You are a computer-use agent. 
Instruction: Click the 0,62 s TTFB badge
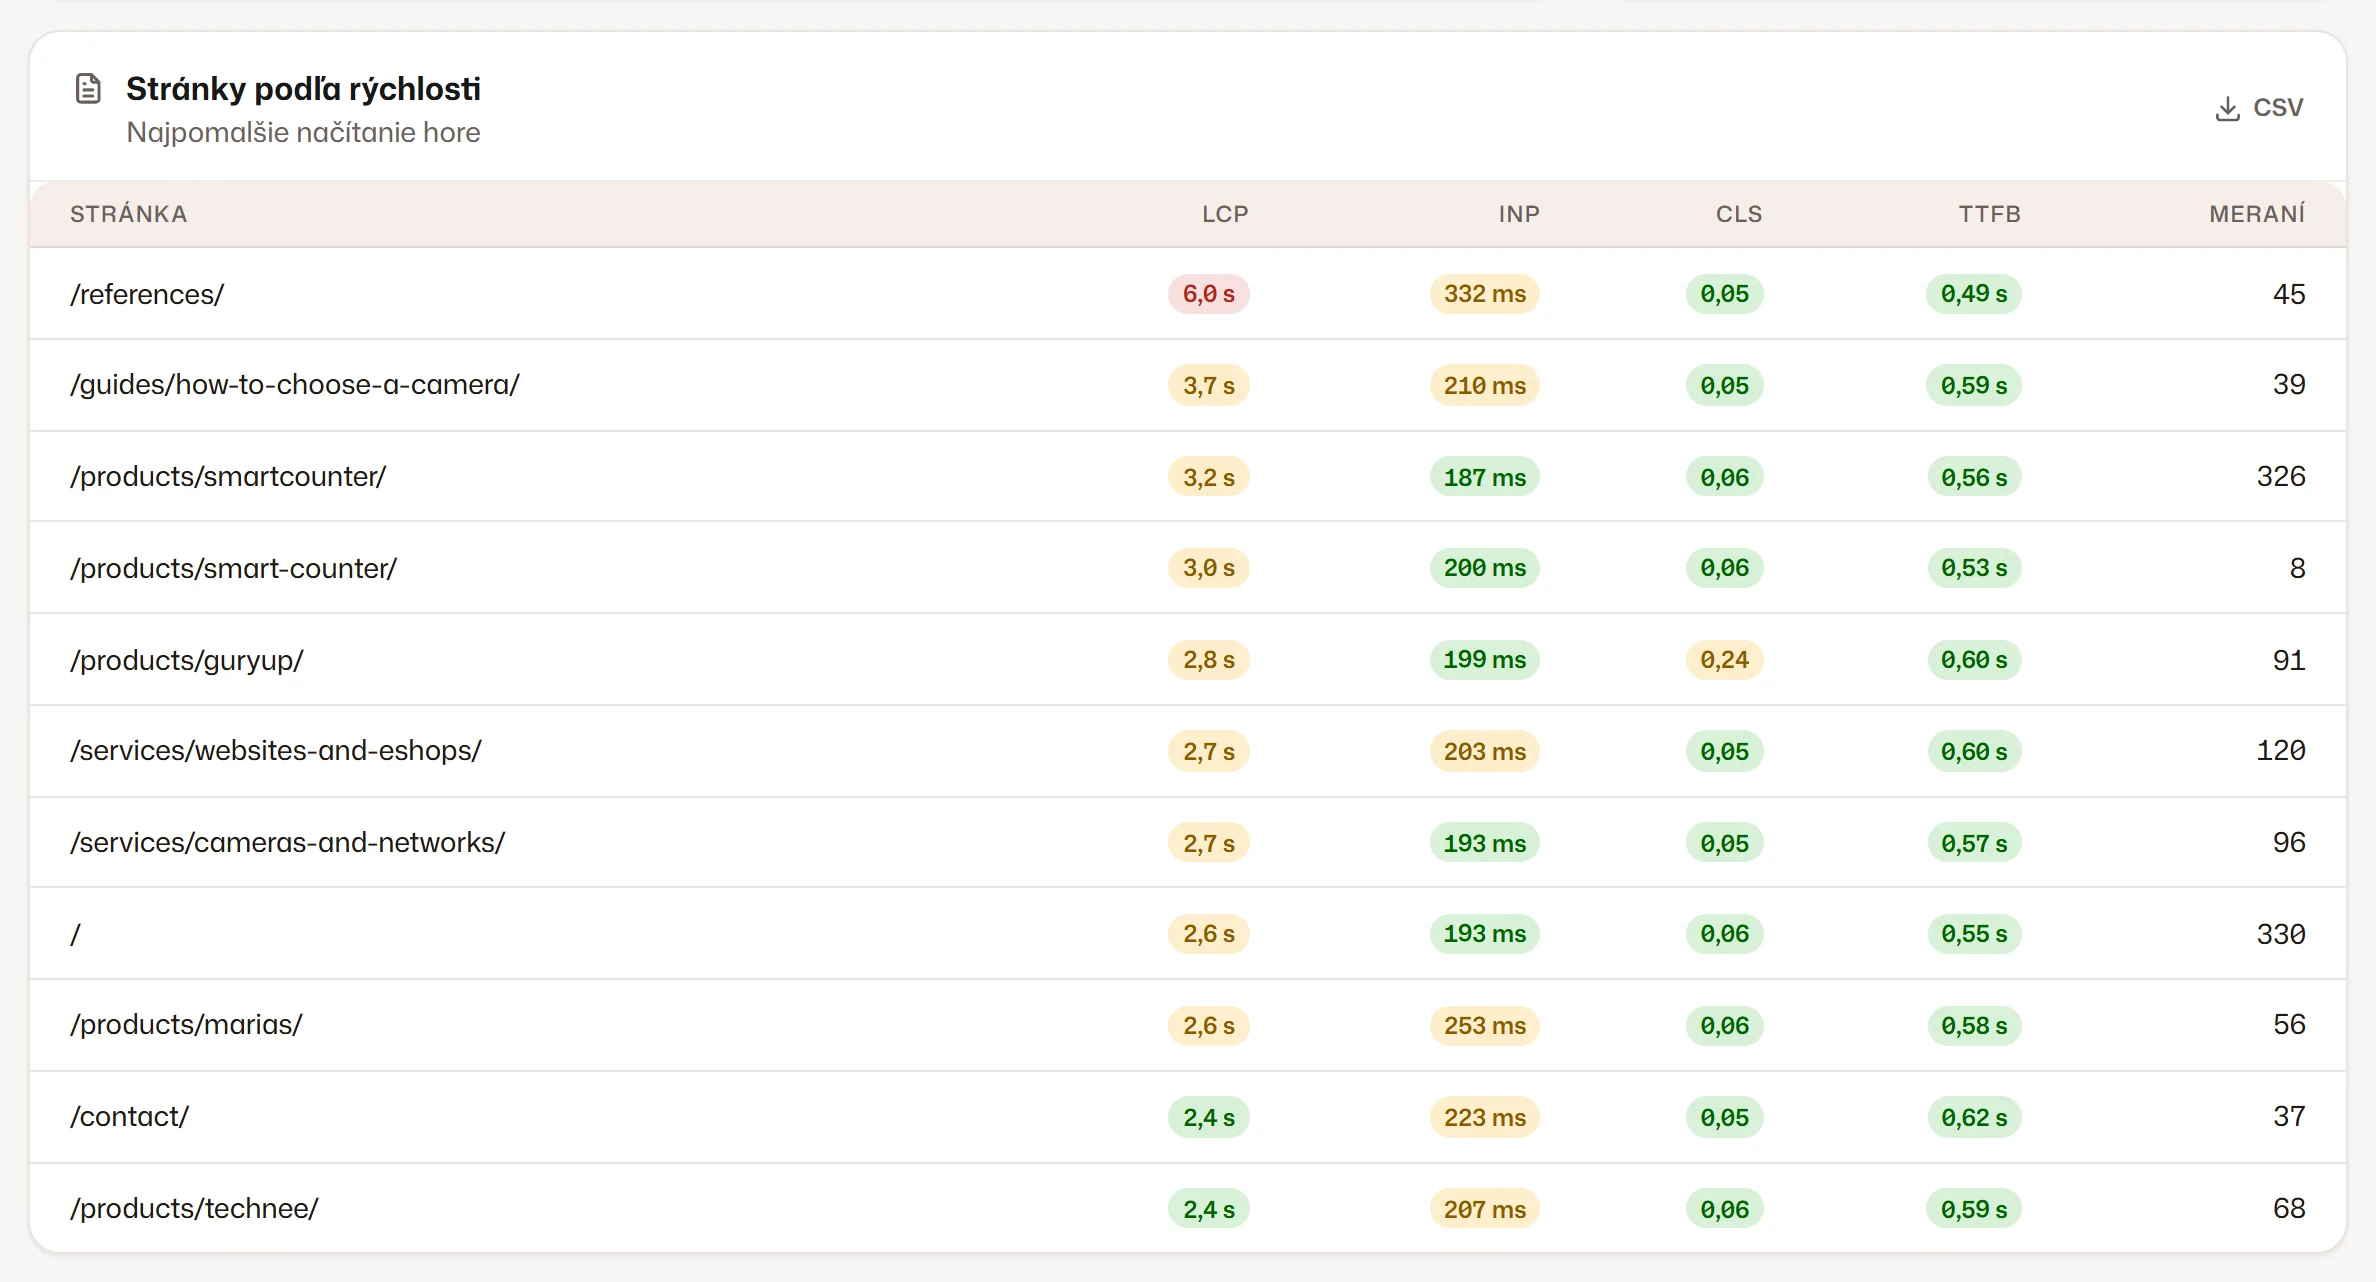pyautogui.click(x=1974, y=1117)
